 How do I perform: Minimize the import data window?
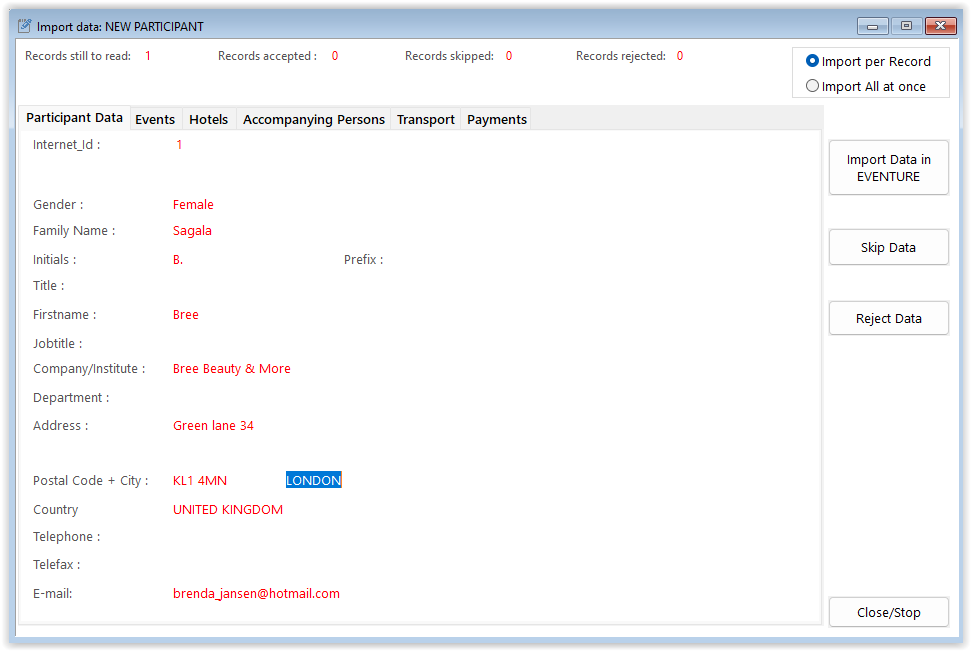click(873, 26)
